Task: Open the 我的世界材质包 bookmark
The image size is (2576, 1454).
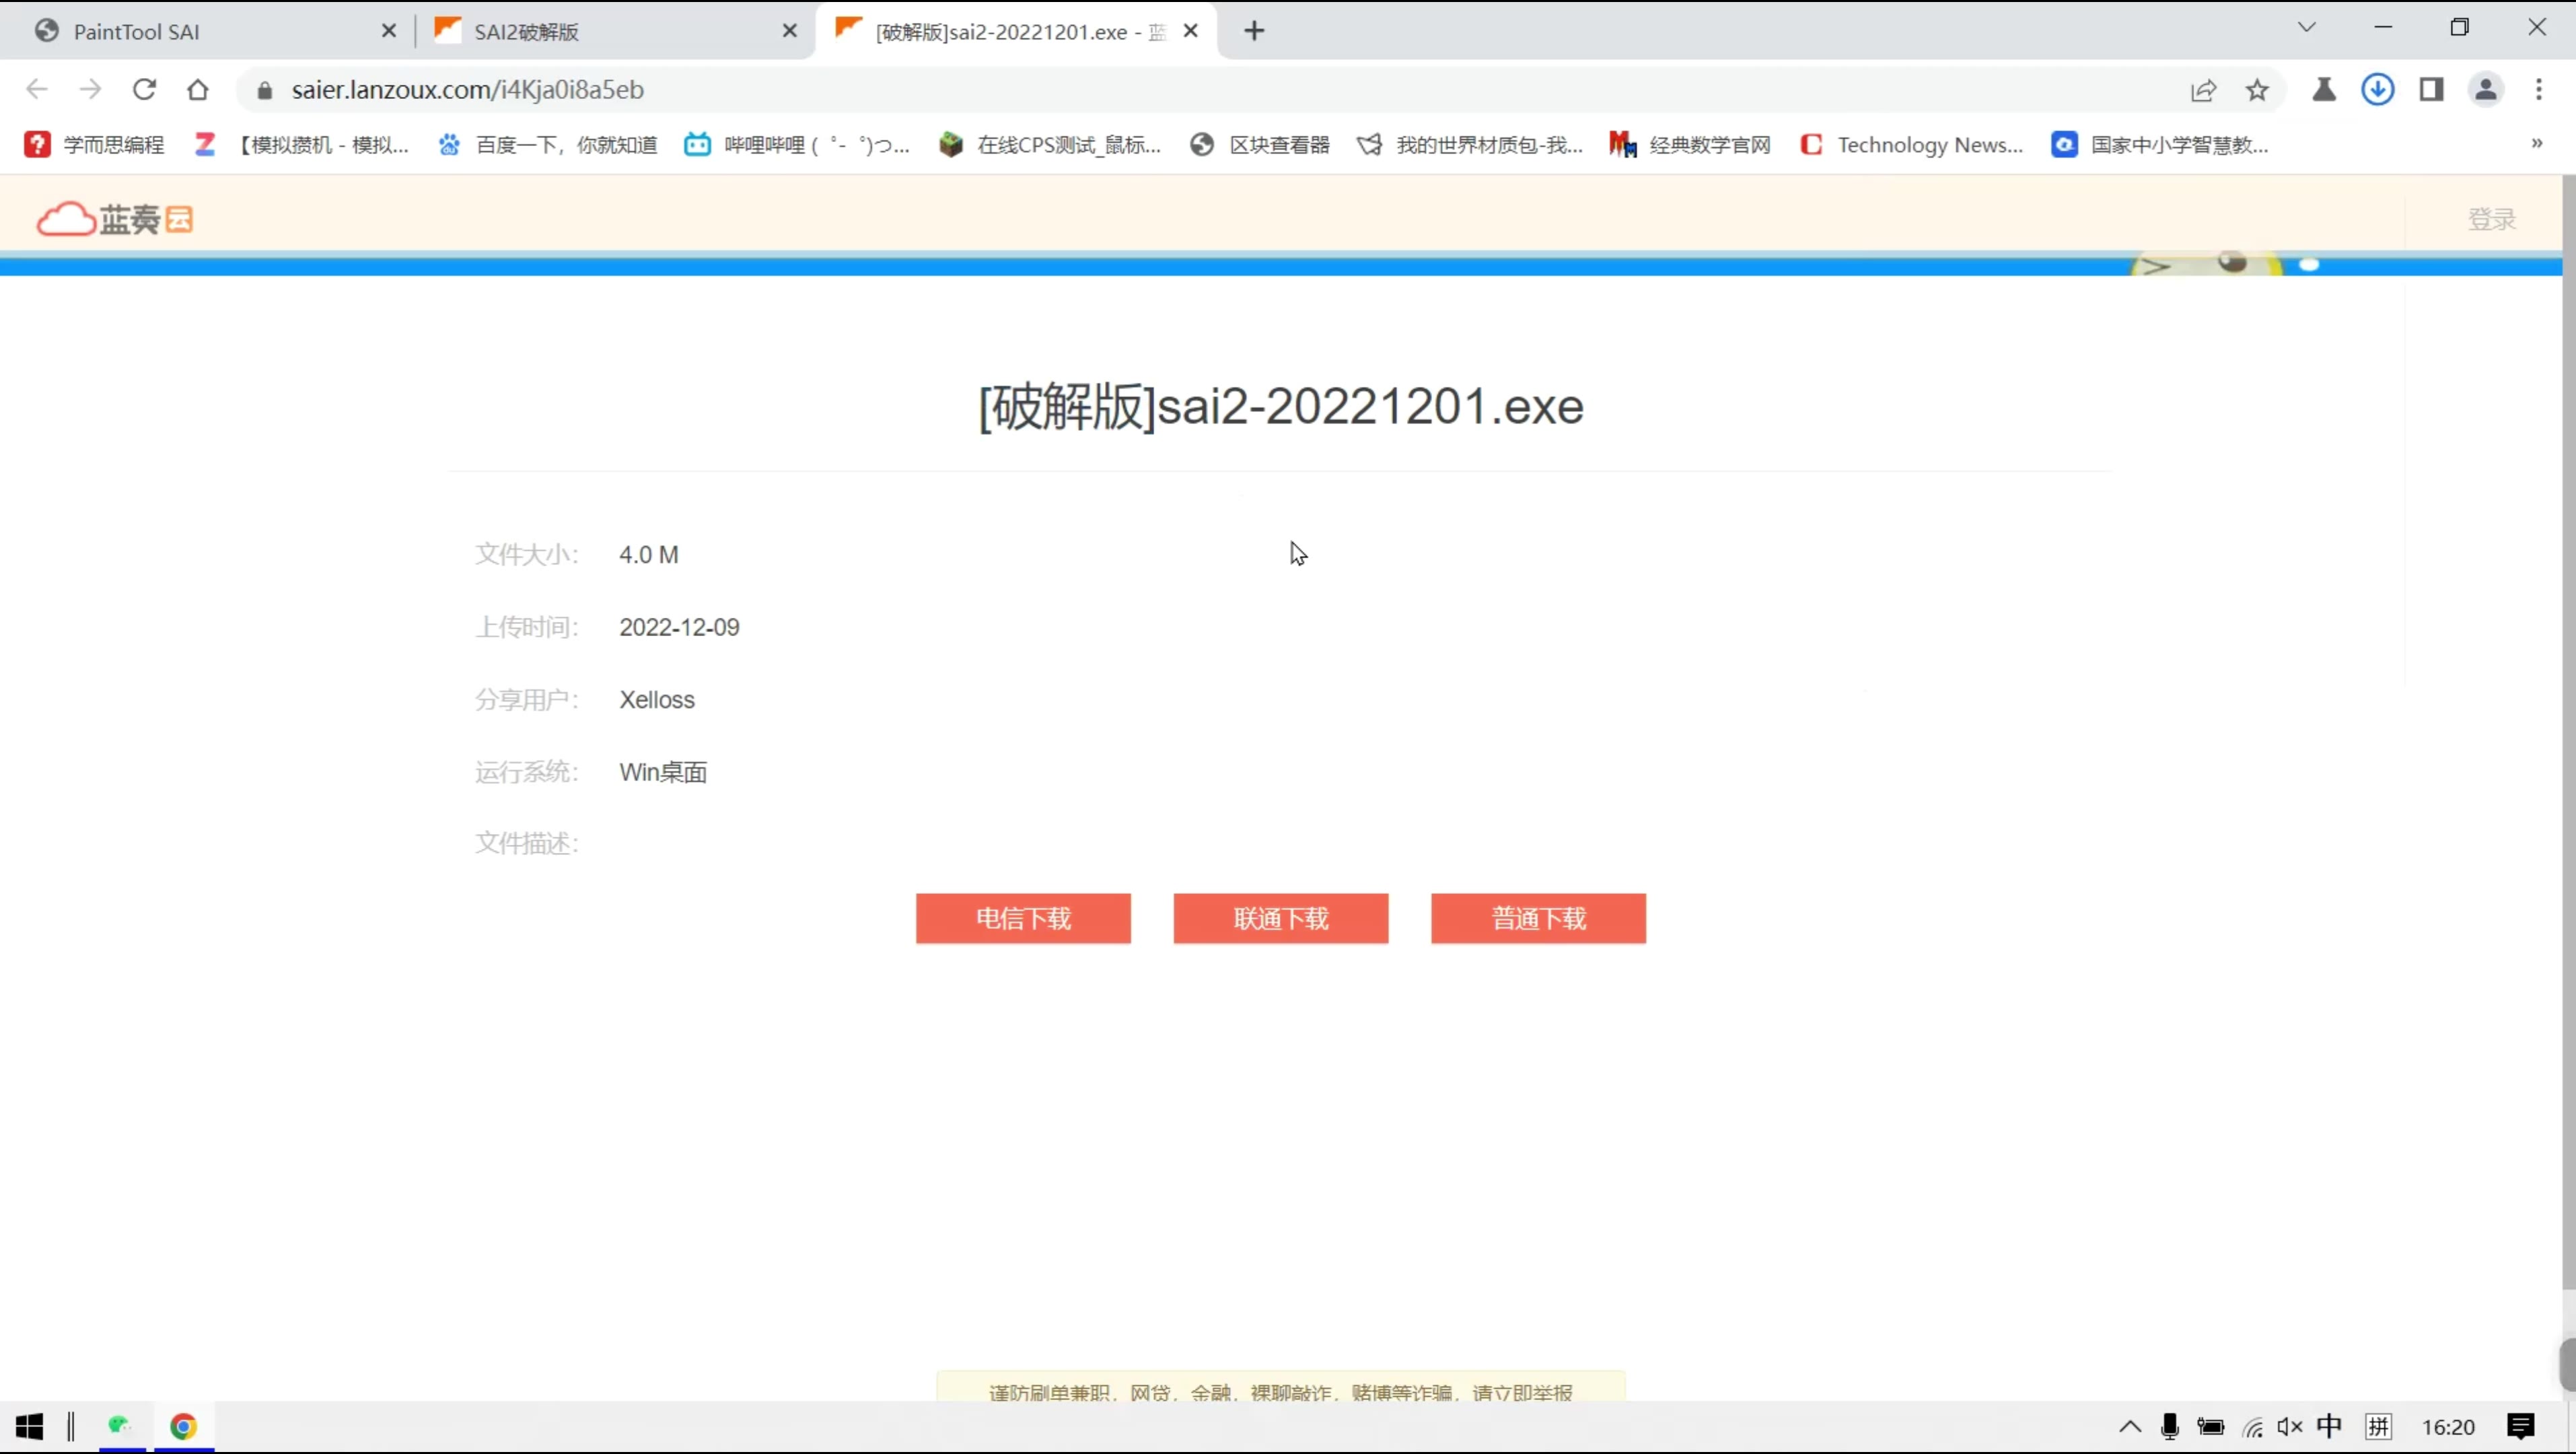Action: (1469, 145)
